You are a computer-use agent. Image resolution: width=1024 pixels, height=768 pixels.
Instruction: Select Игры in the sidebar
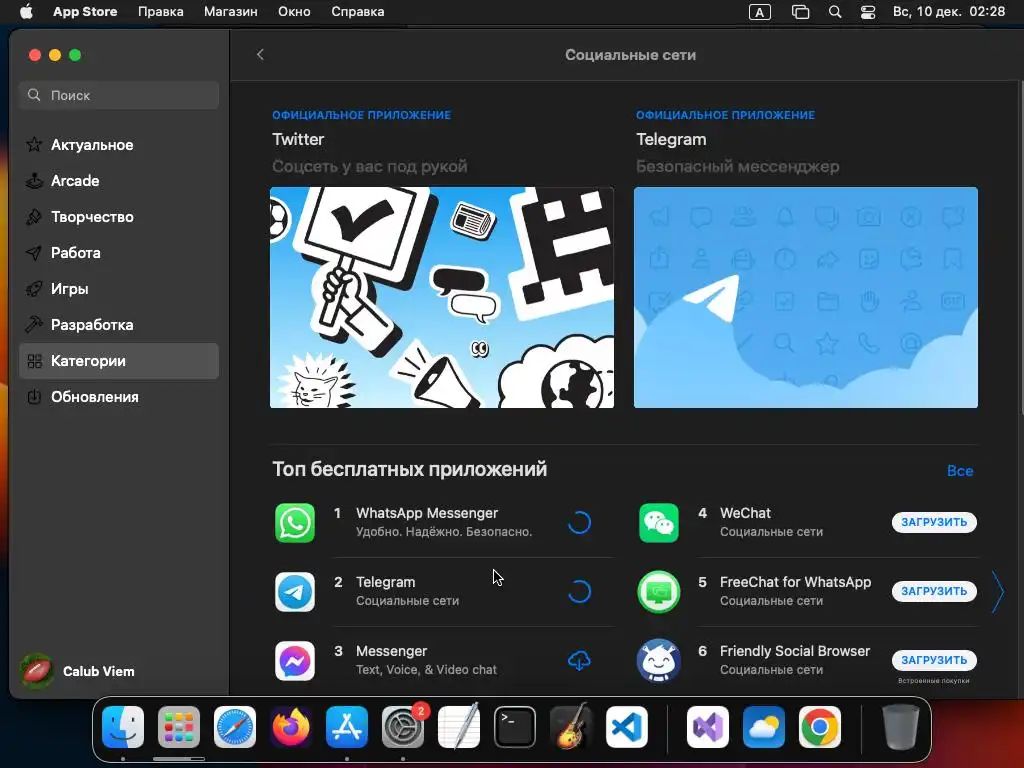[x=119, y=289]
